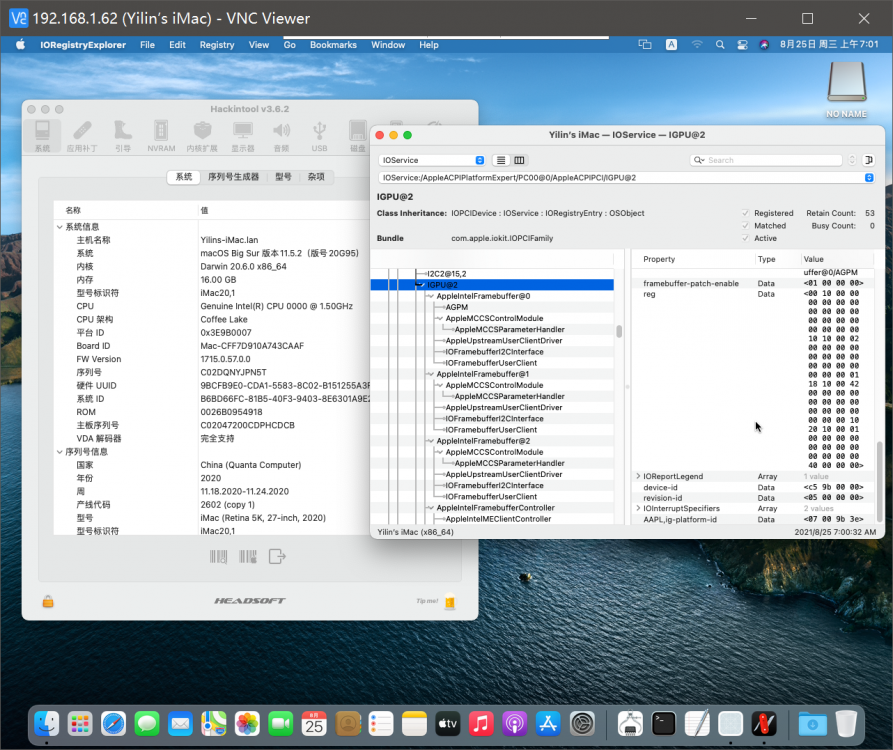Select the 系统 tab in Hackintool

coord(183,177)
